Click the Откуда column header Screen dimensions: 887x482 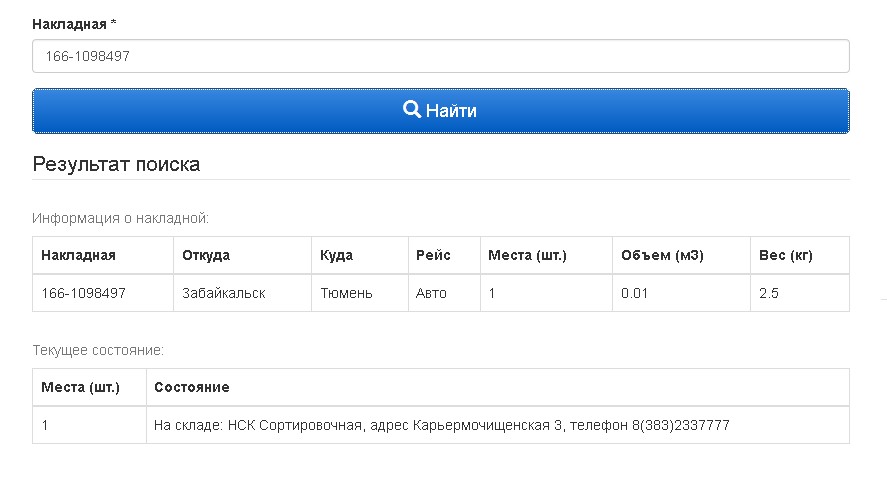click(x=206, y=255)
